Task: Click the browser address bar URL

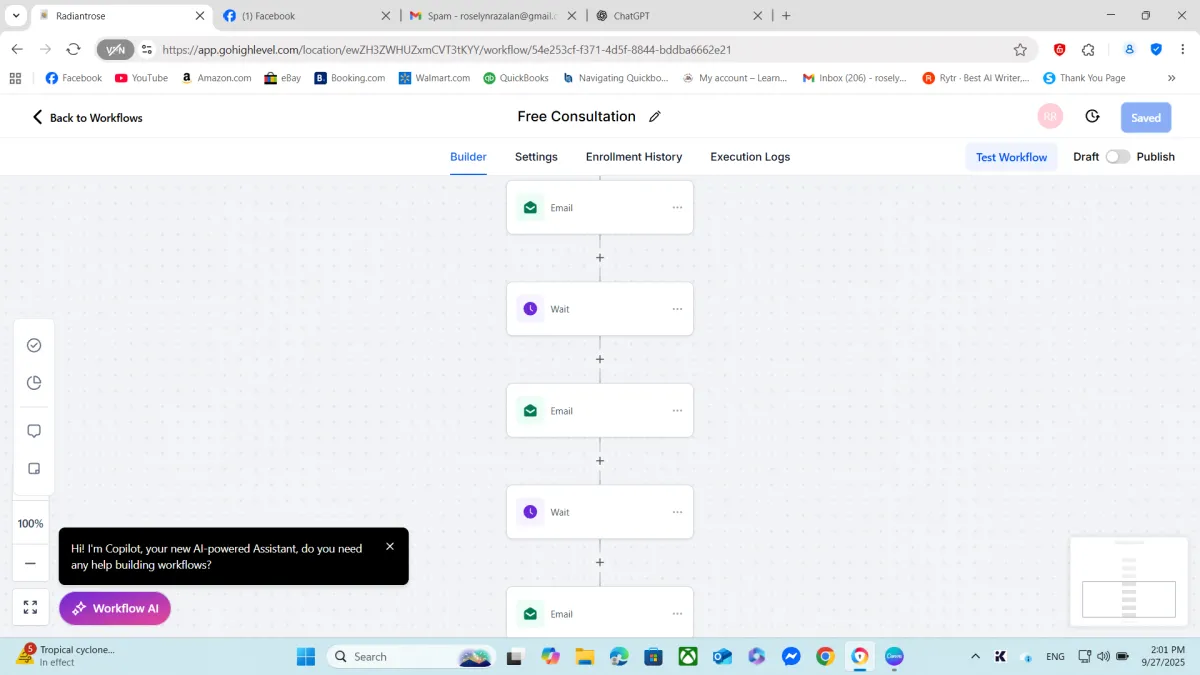Action: click(447, 49)
